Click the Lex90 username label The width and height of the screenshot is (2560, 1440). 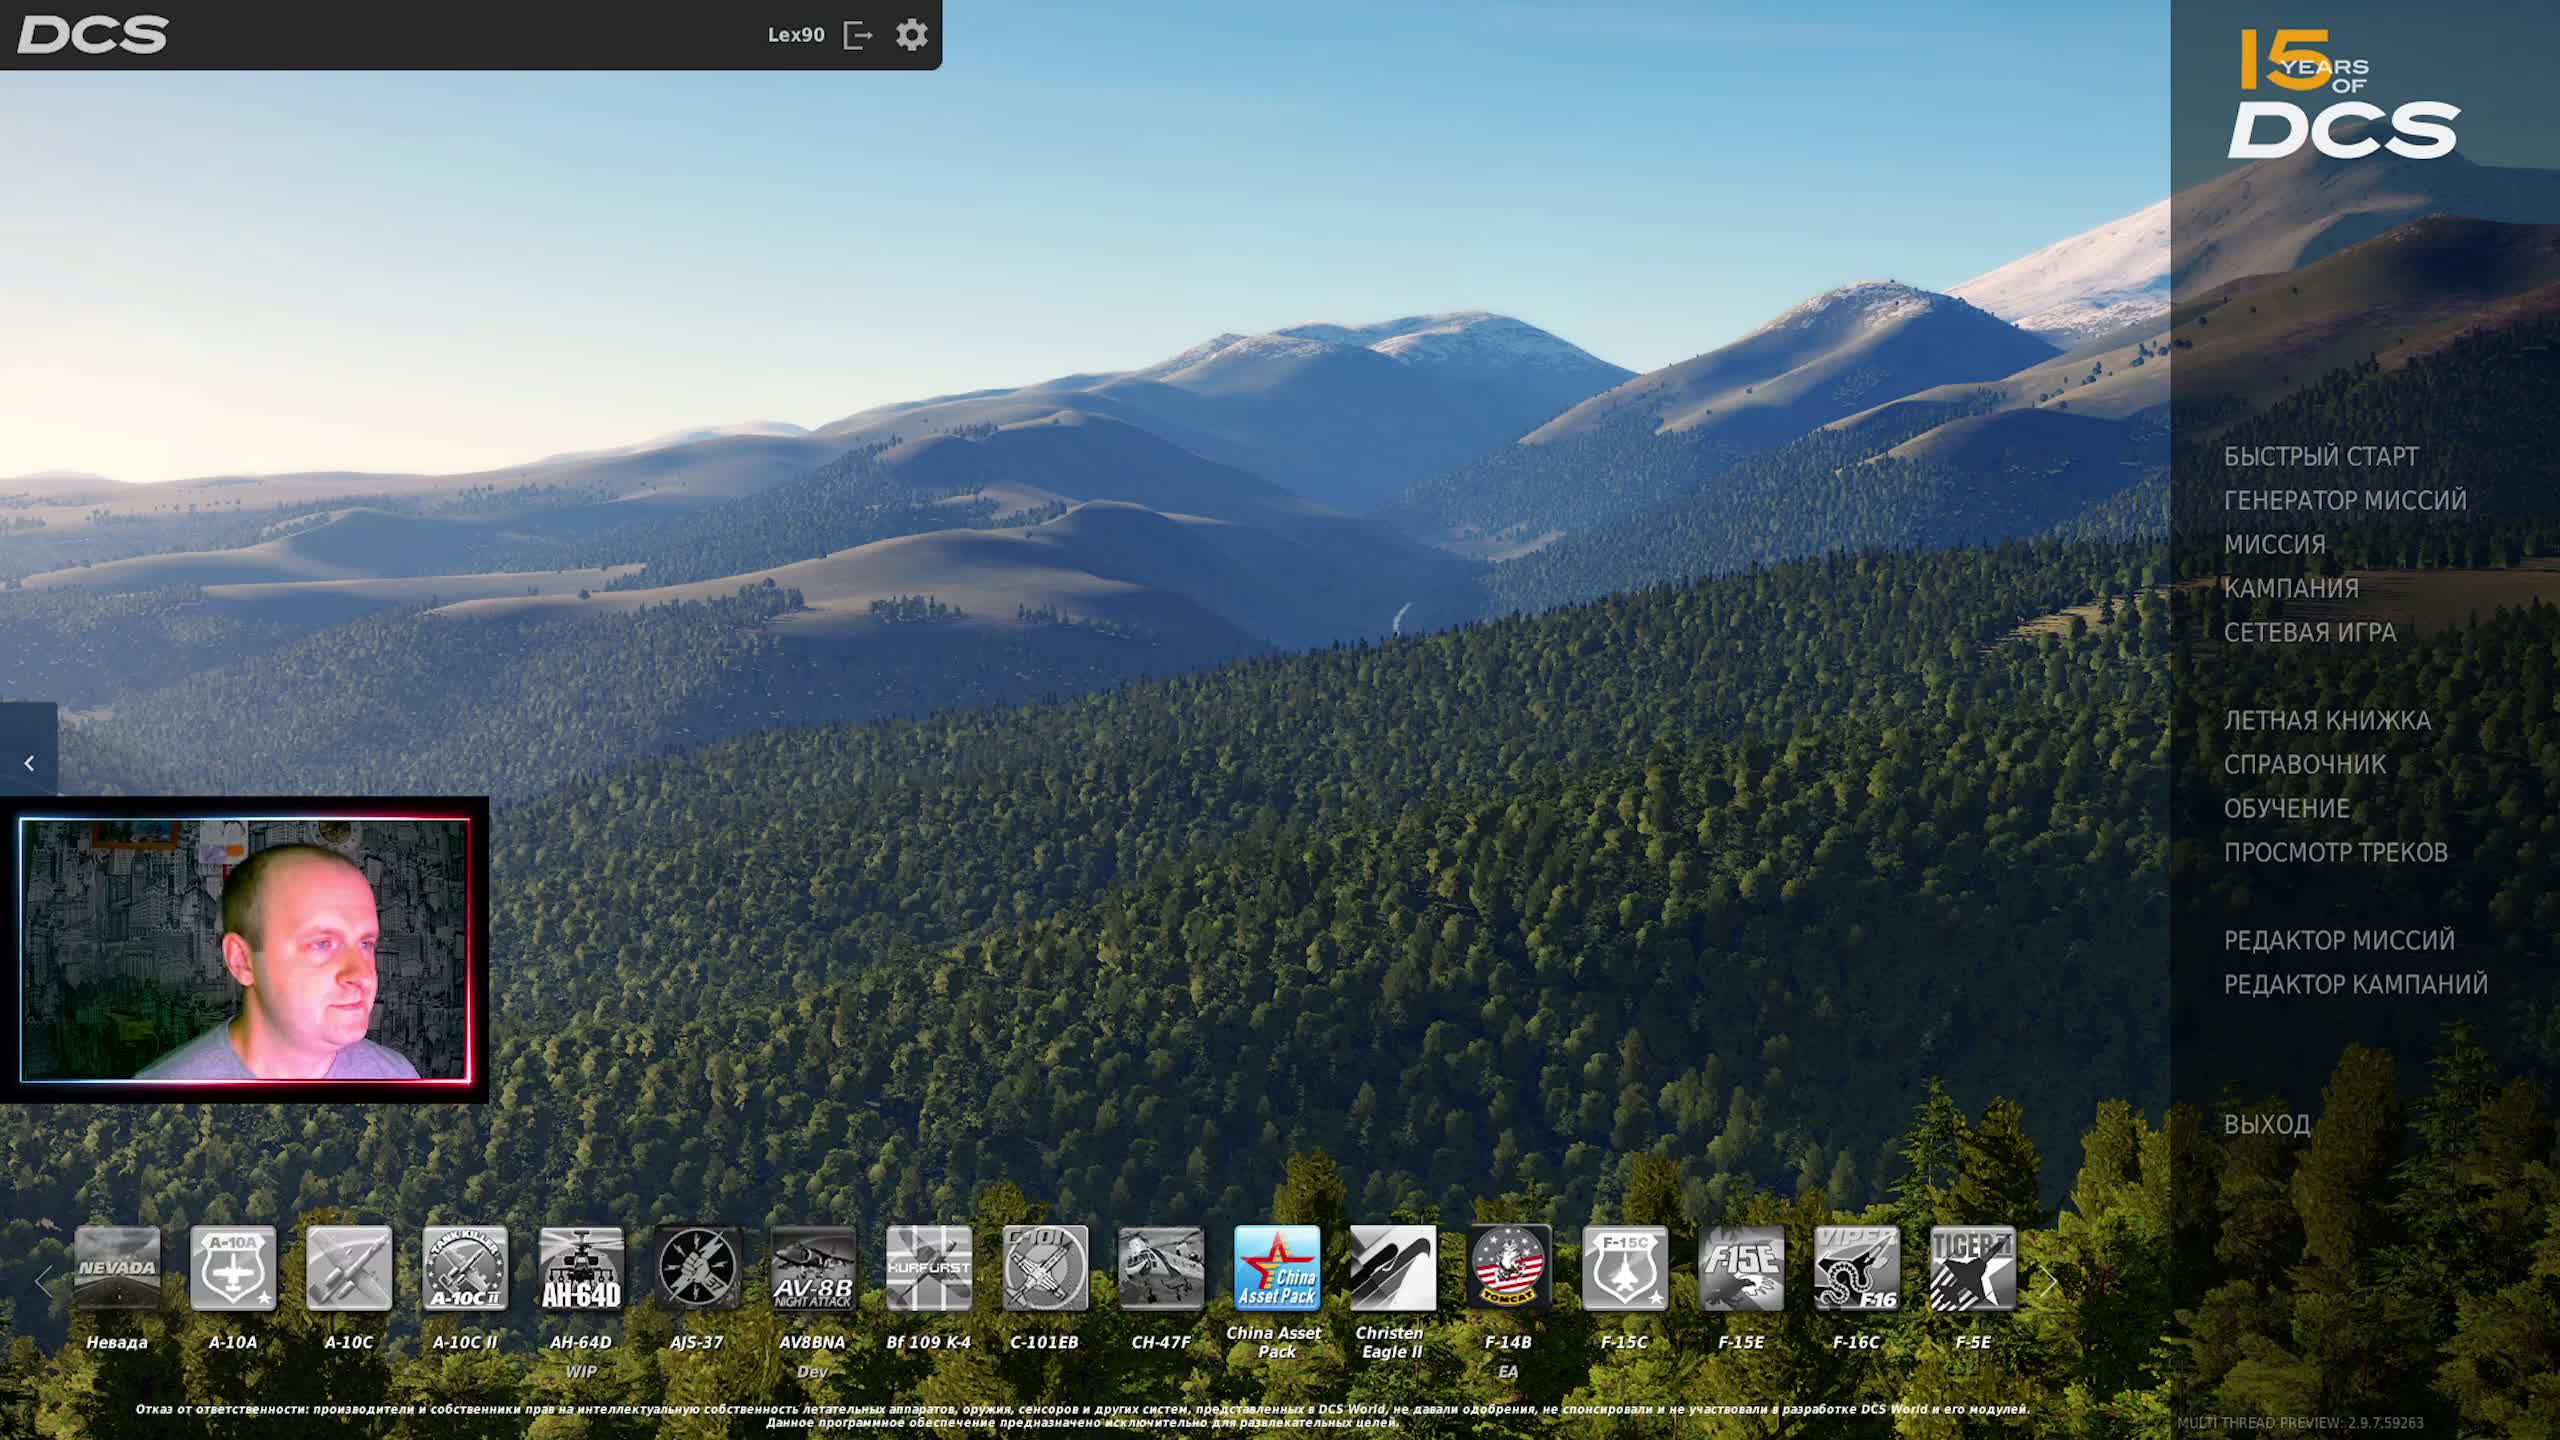pos(795,35)
